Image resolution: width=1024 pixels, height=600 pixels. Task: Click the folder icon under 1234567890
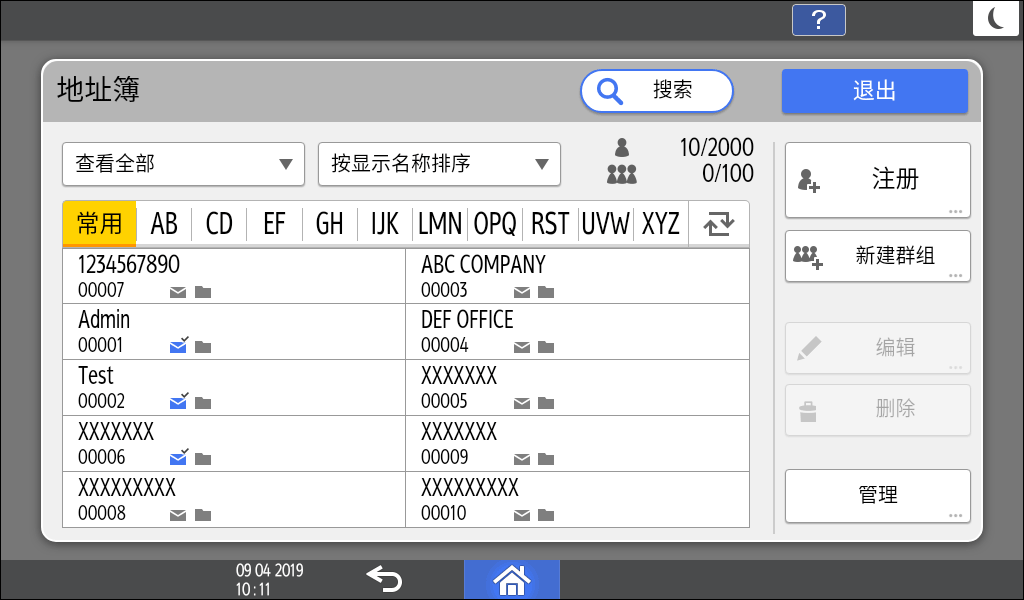point(202,290)
